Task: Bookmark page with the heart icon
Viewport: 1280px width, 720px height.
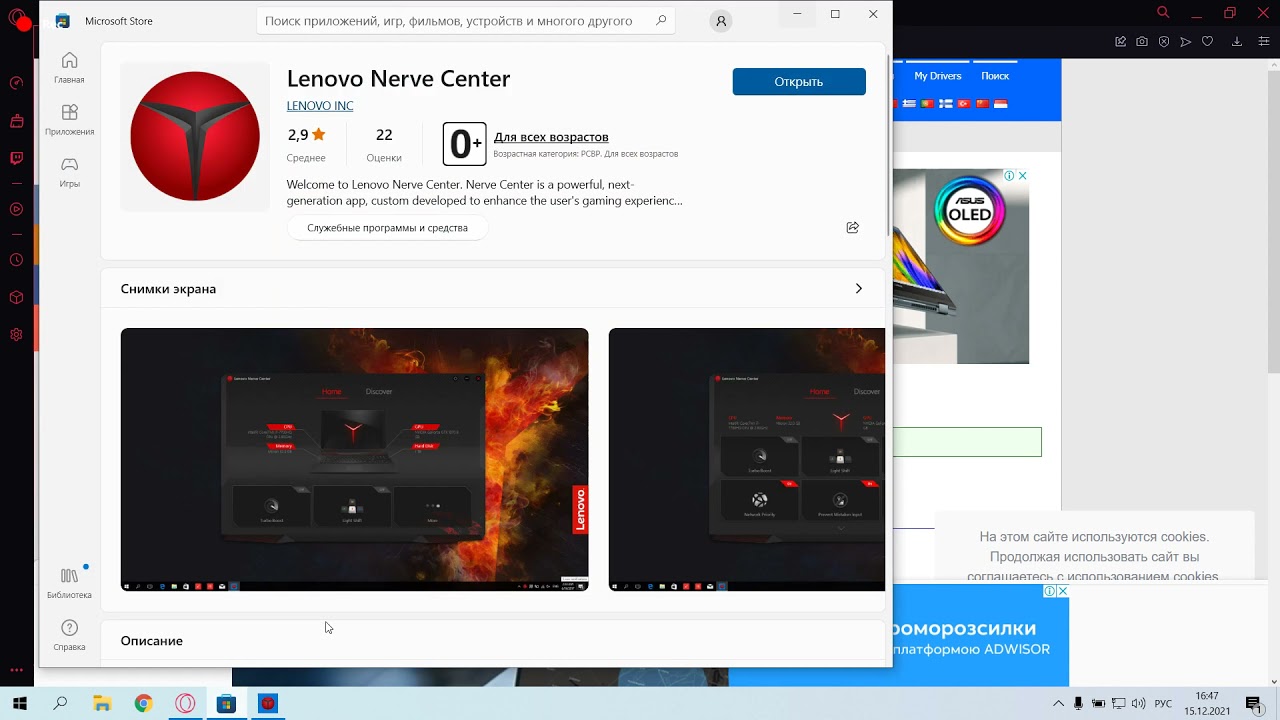Action: pos(1208,42)
